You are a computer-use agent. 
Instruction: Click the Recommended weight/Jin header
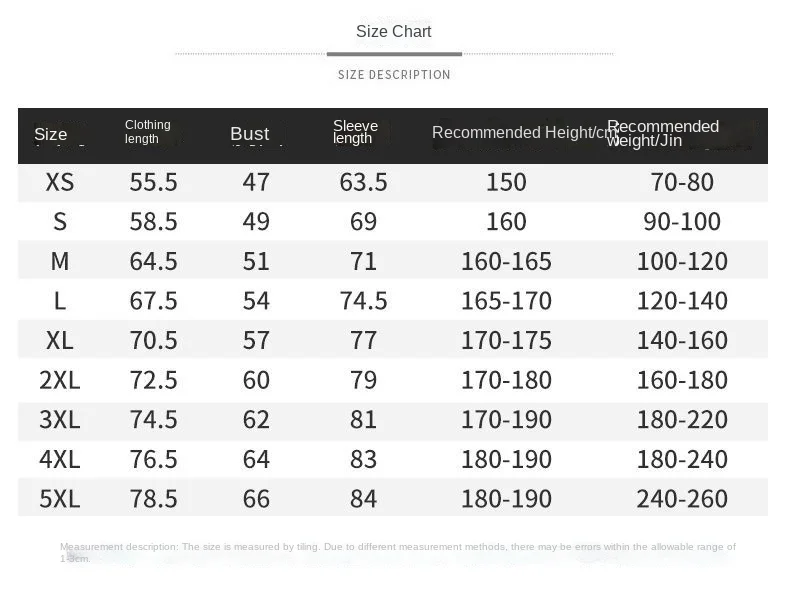coord(663,133)
